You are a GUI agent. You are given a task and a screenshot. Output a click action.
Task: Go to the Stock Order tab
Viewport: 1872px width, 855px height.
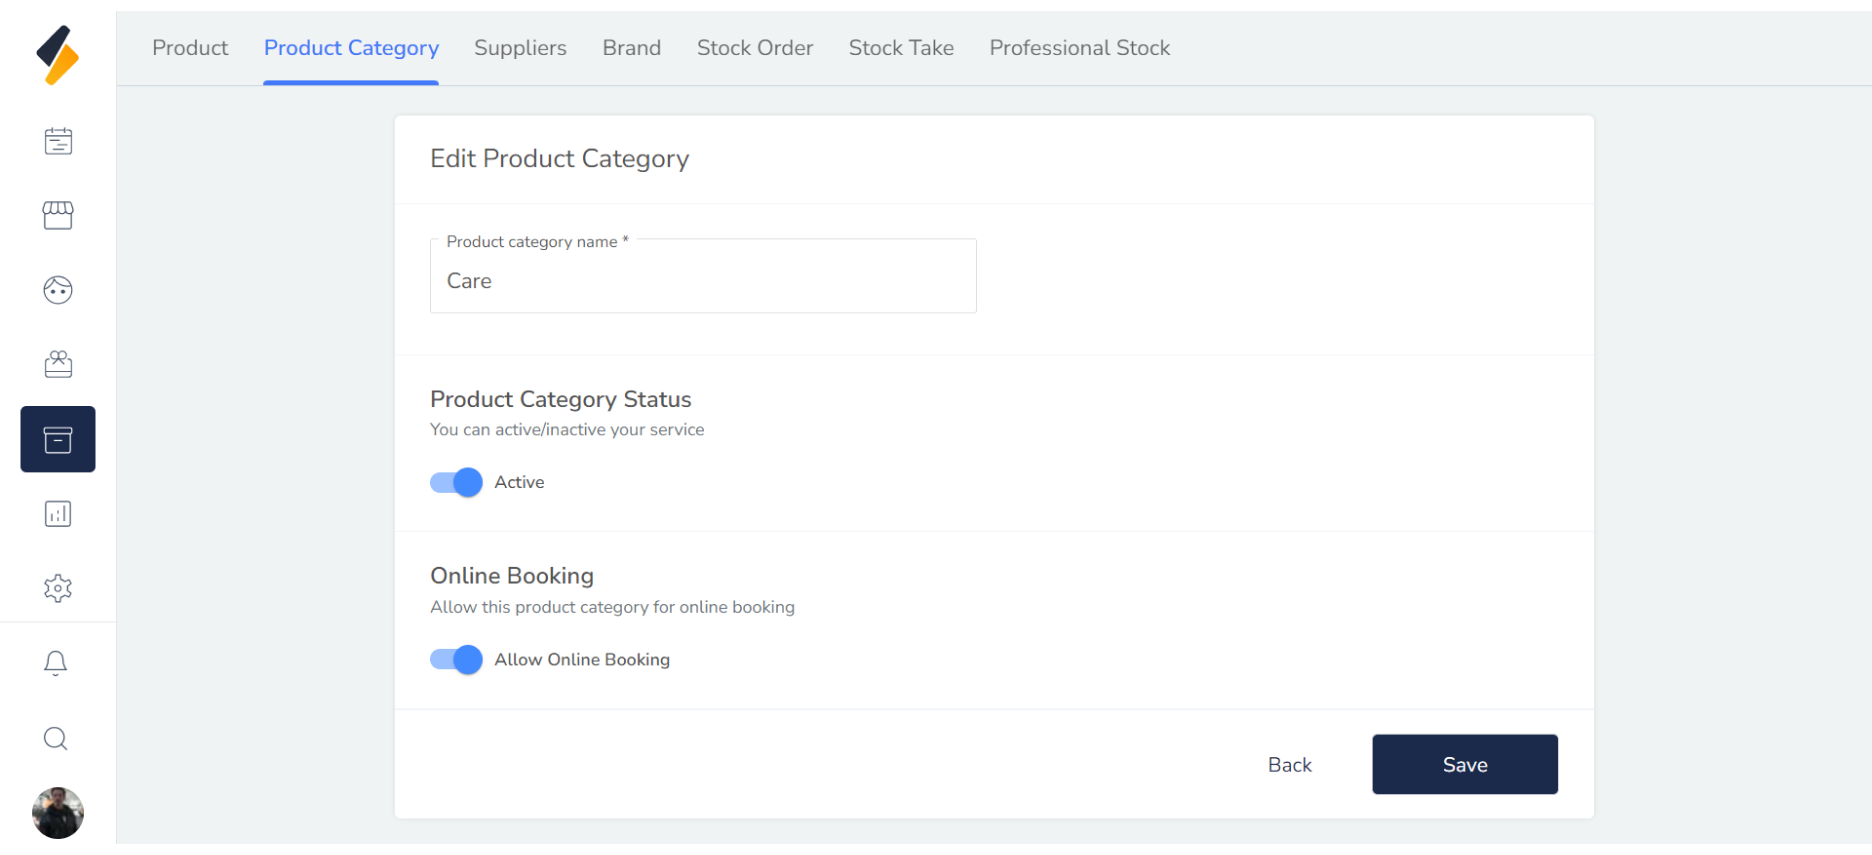[x=754, y=48]
